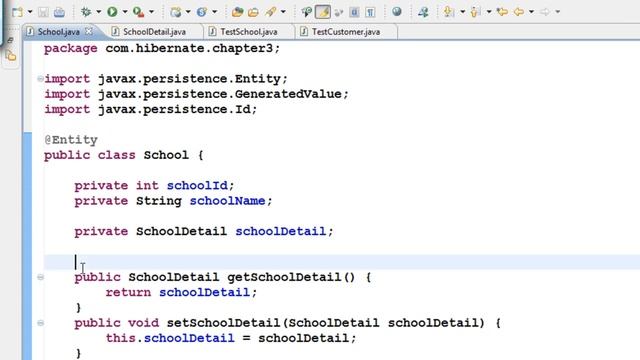Click the Last Edit Location icon
The width and height of the screenshot is (640, 360).
pyautogui.click(x=502, y=12)
